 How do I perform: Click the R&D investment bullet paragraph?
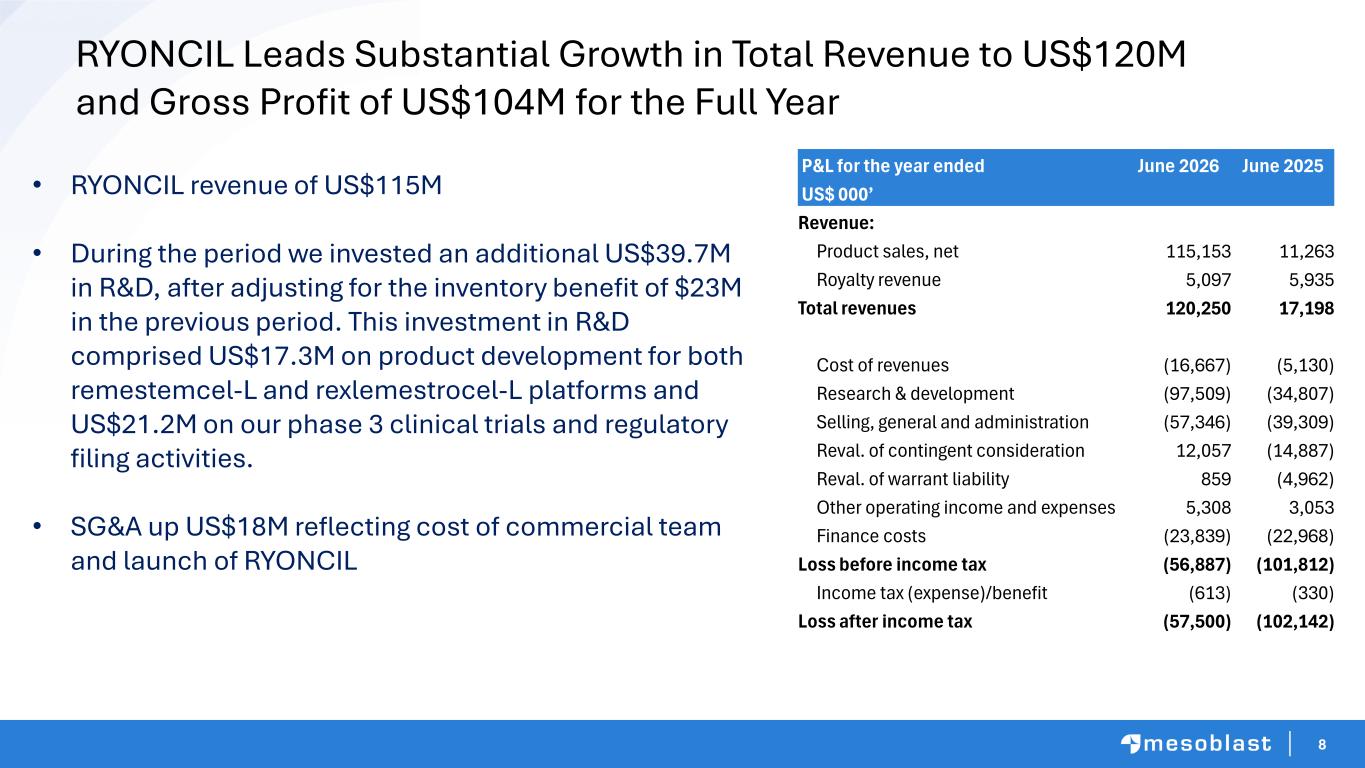pyautogui.click(x=407, y=356)
